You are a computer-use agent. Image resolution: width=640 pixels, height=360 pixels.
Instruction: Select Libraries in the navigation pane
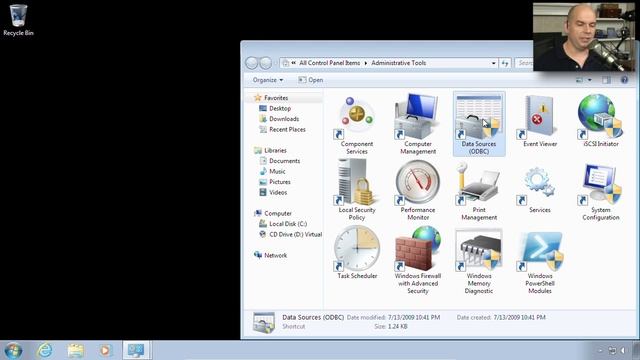275,151
